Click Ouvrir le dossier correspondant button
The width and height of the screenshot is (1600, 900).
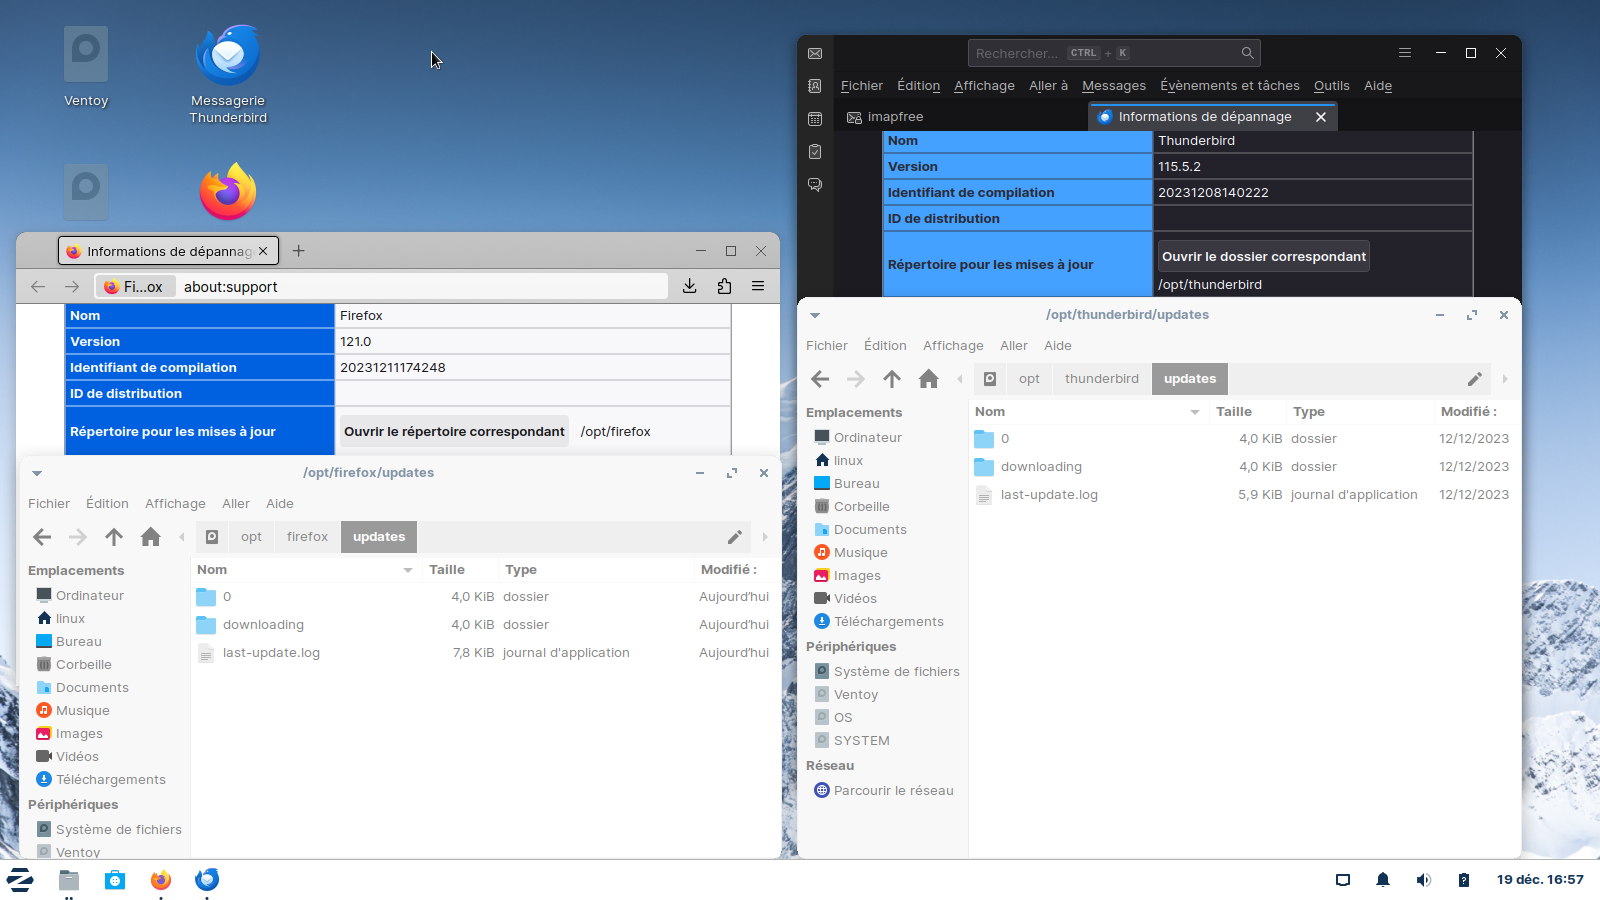1263,257
